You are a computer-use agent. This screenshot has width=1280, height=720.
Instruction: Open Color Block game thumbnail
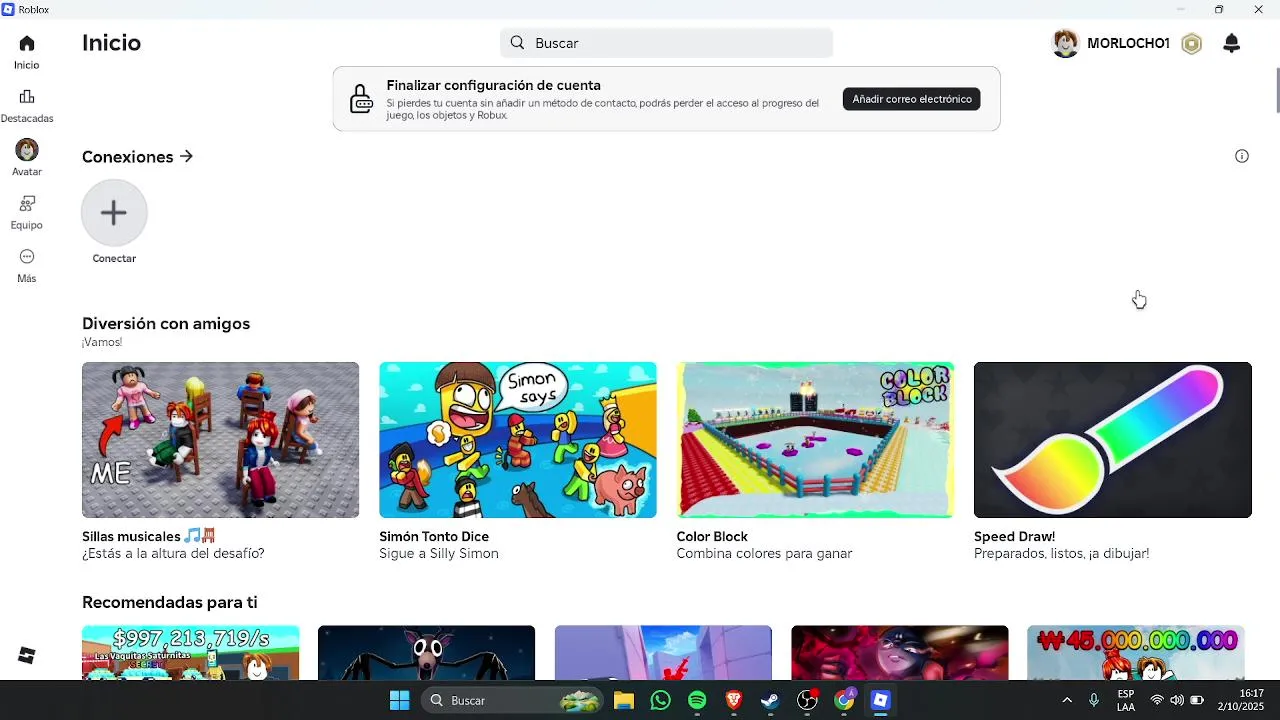pyautogui.click(x=815, y=440)
